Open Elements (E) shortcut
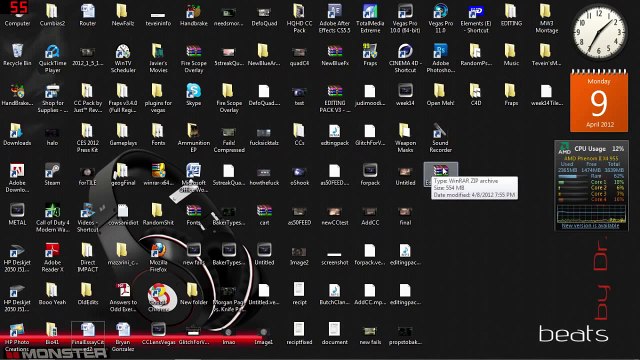 [476, 18]
